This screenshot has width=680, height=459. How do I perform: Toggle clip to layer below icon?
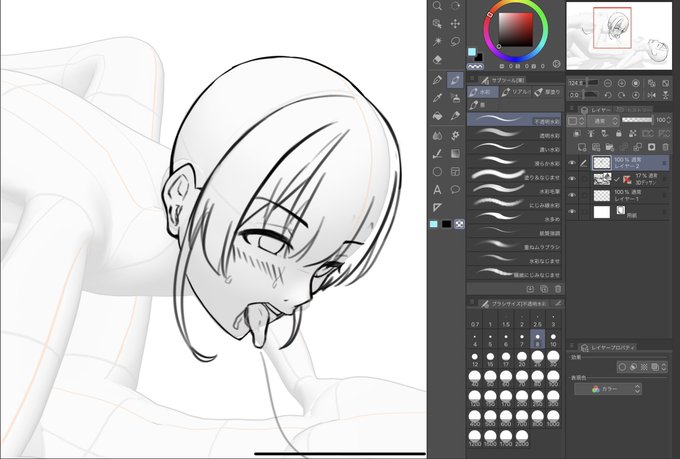(x=577, y=134)
